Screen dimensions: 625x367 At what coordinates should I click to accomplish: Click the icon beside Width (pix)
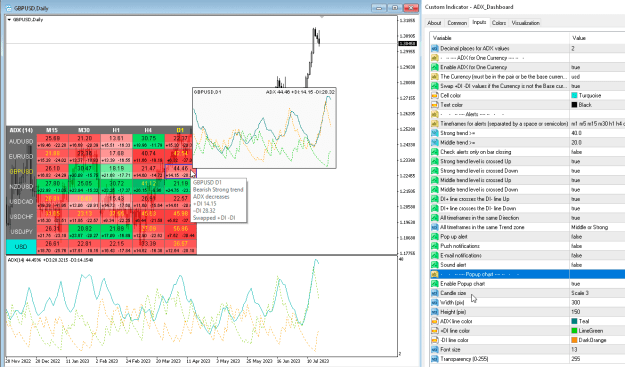click(435, 302)
